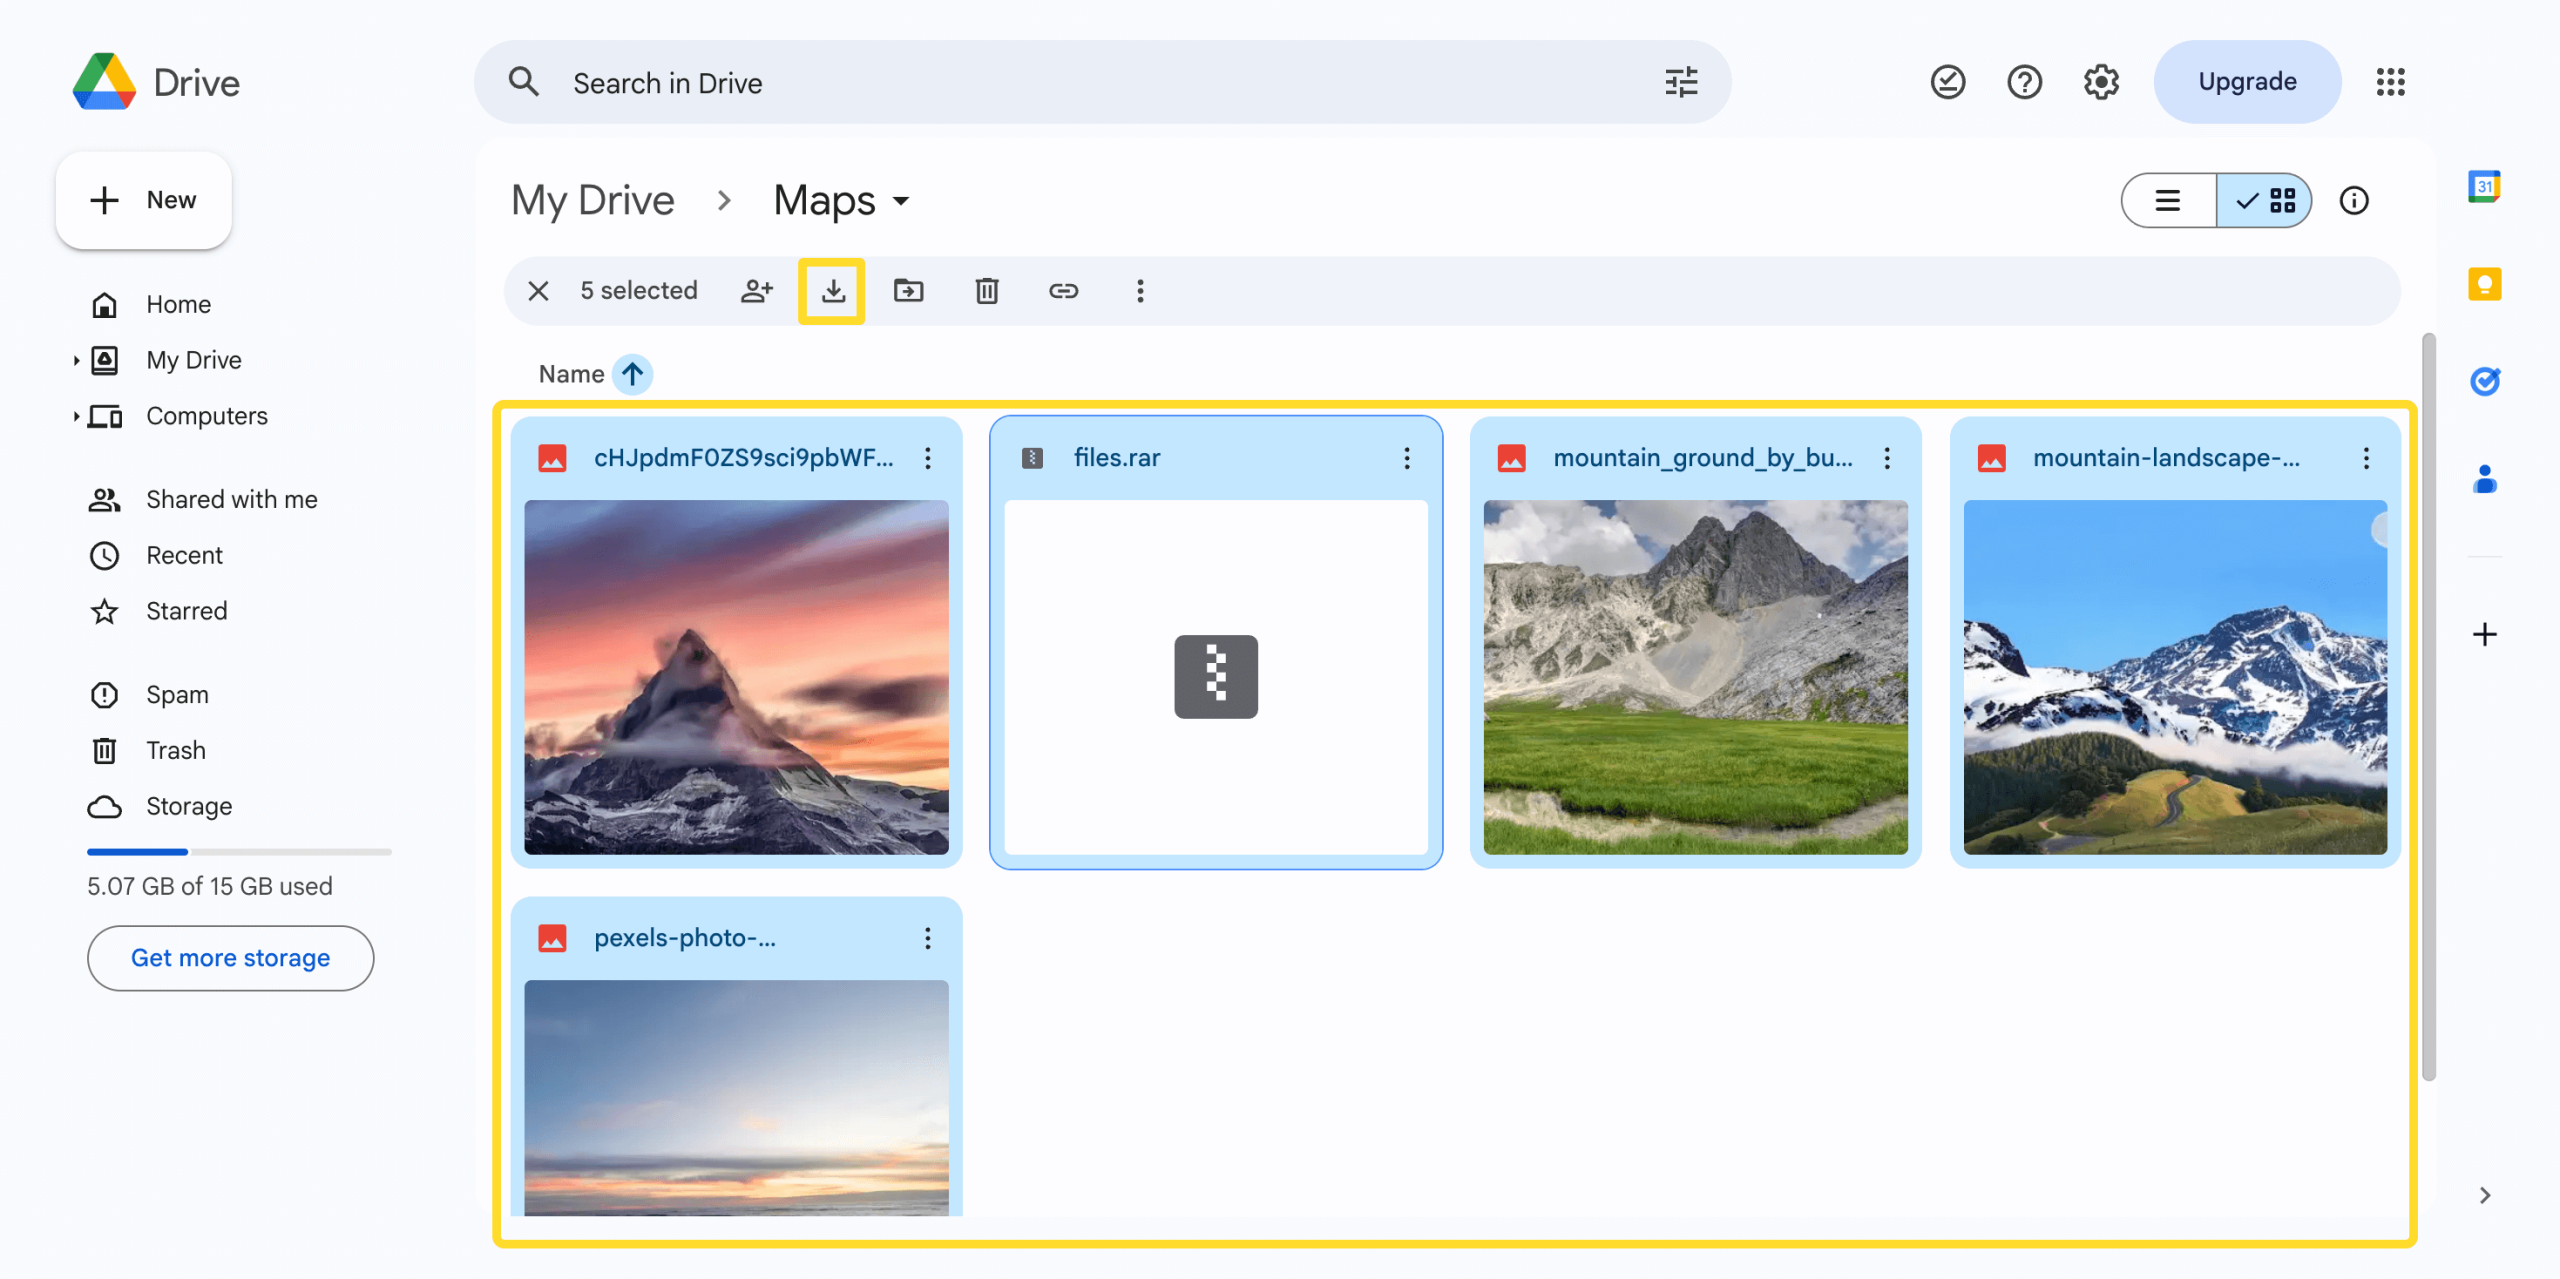The width and height of the screenshot is (2560, 1279).
Task: Reverse the Name sort direction arrow
Action: coord(632,374)
